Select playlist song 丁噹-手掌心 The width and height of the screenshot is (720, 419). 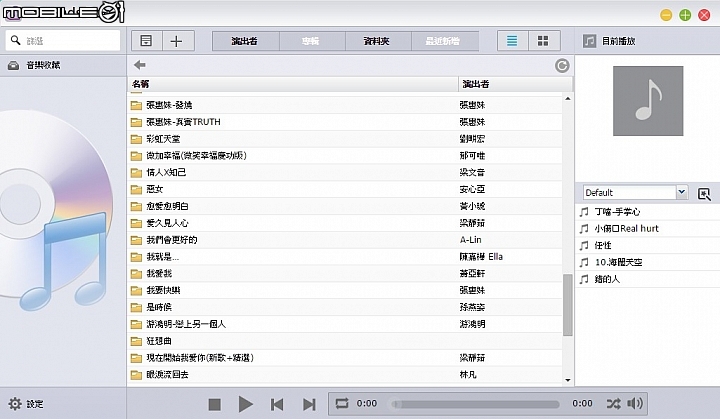pos(647,212)
